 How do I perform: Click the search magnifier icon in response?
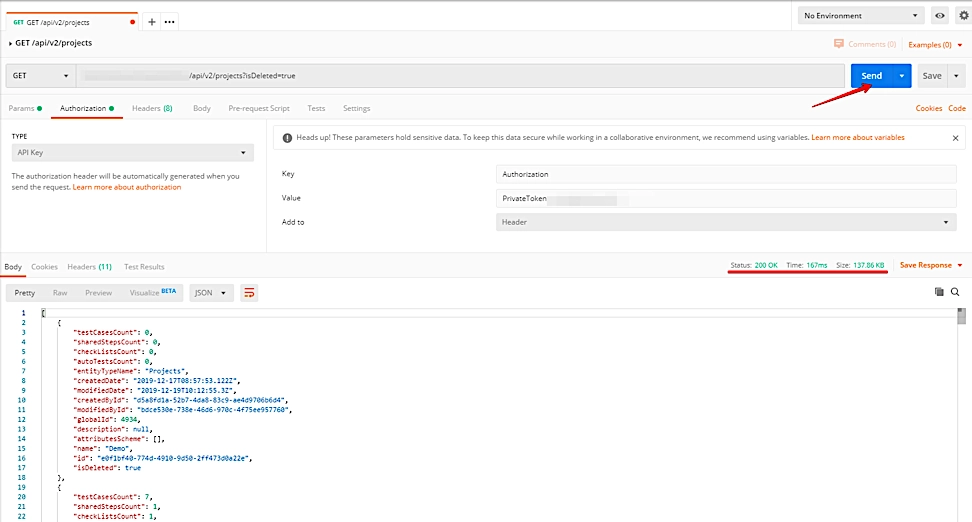click(955, 292)
